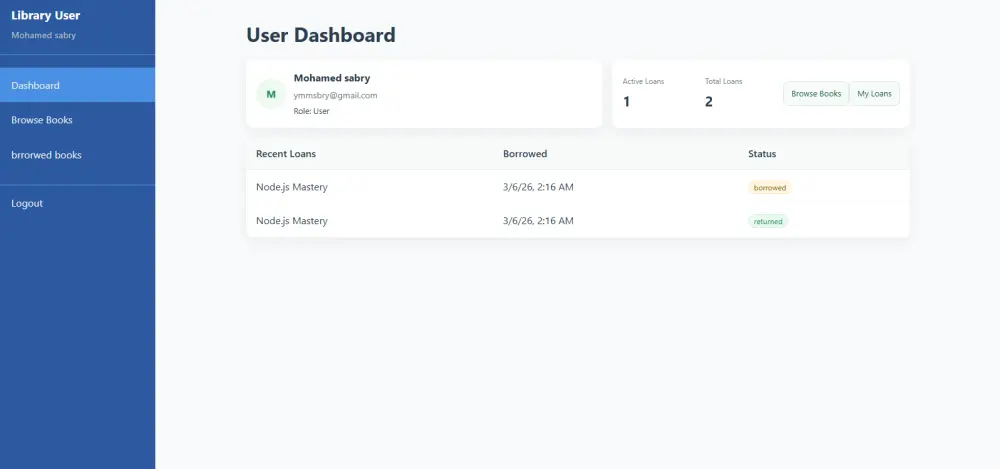
Task: Click the green M avatar circle
Action: click(271, 94)
